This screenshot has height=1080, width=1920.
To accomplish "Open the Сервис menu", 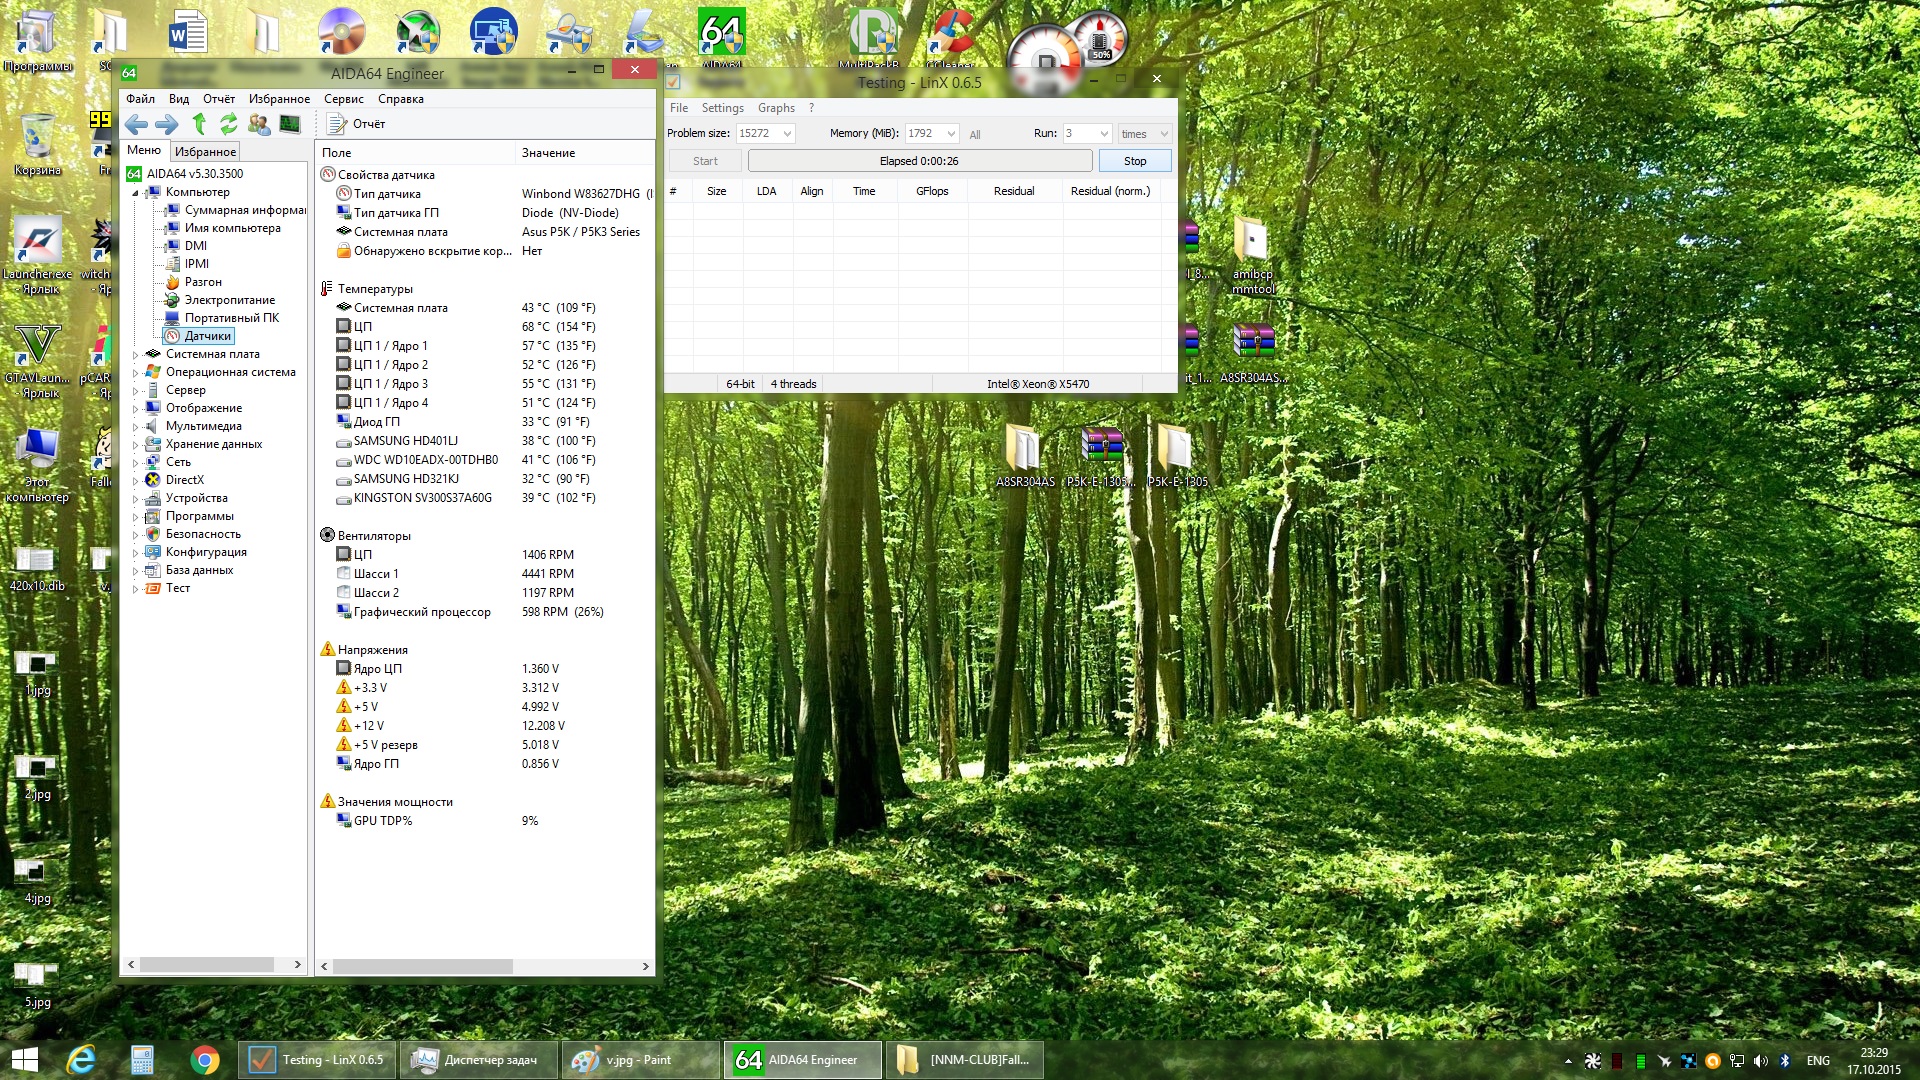I will [x=343, y=99].
